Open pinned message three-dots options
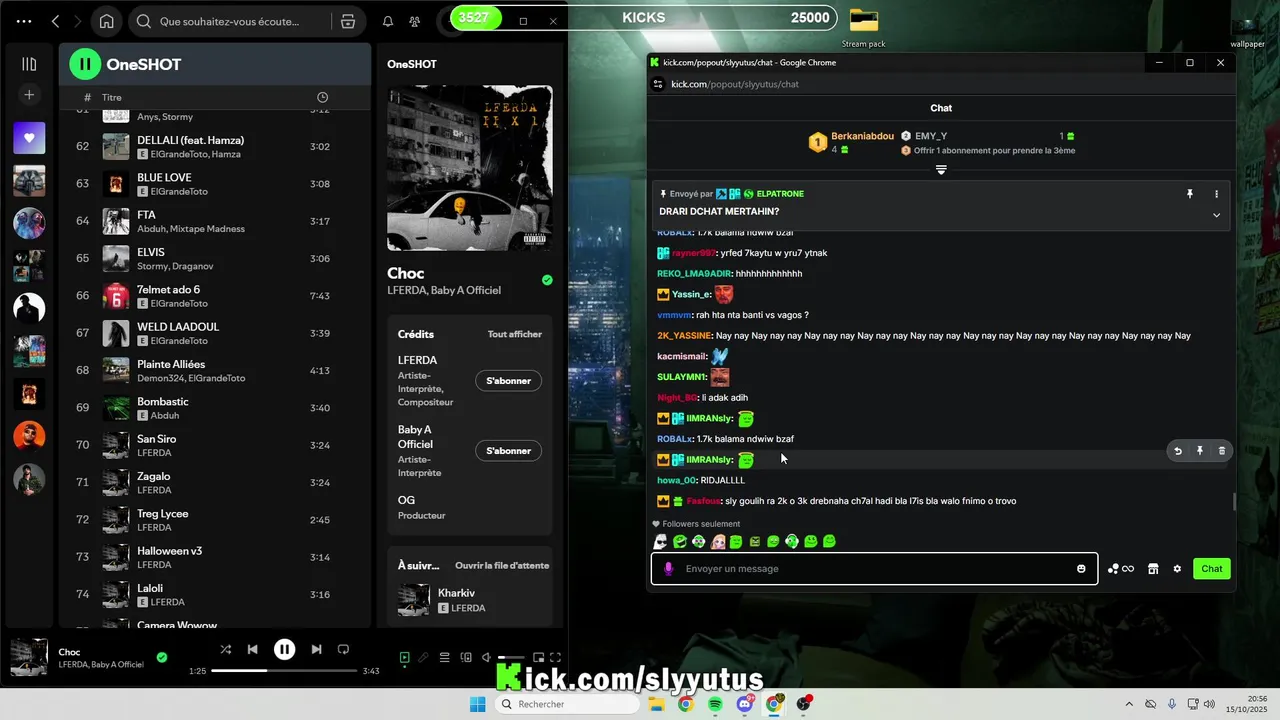This screenshot has height=720, width=1280. 1217,194
